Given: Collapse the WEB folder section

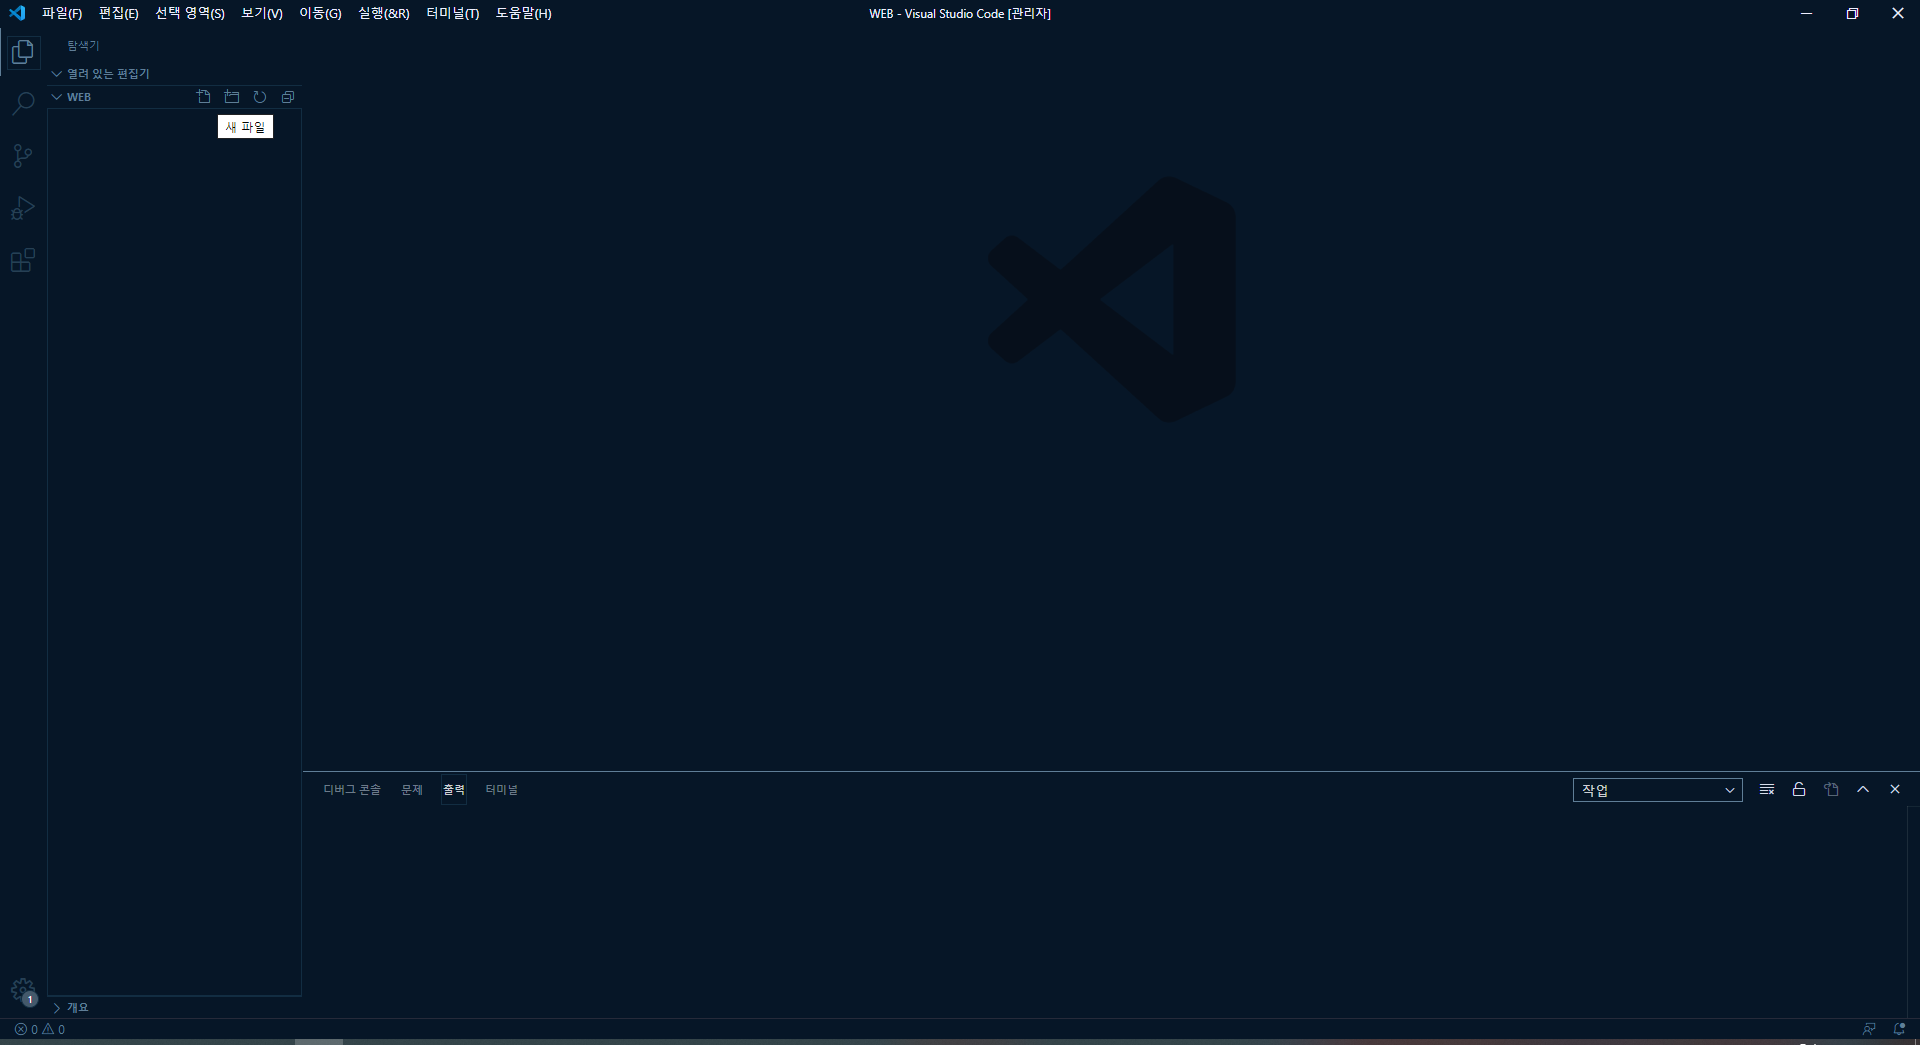Looking at the screenshot, I should click(x=78, y=97).
